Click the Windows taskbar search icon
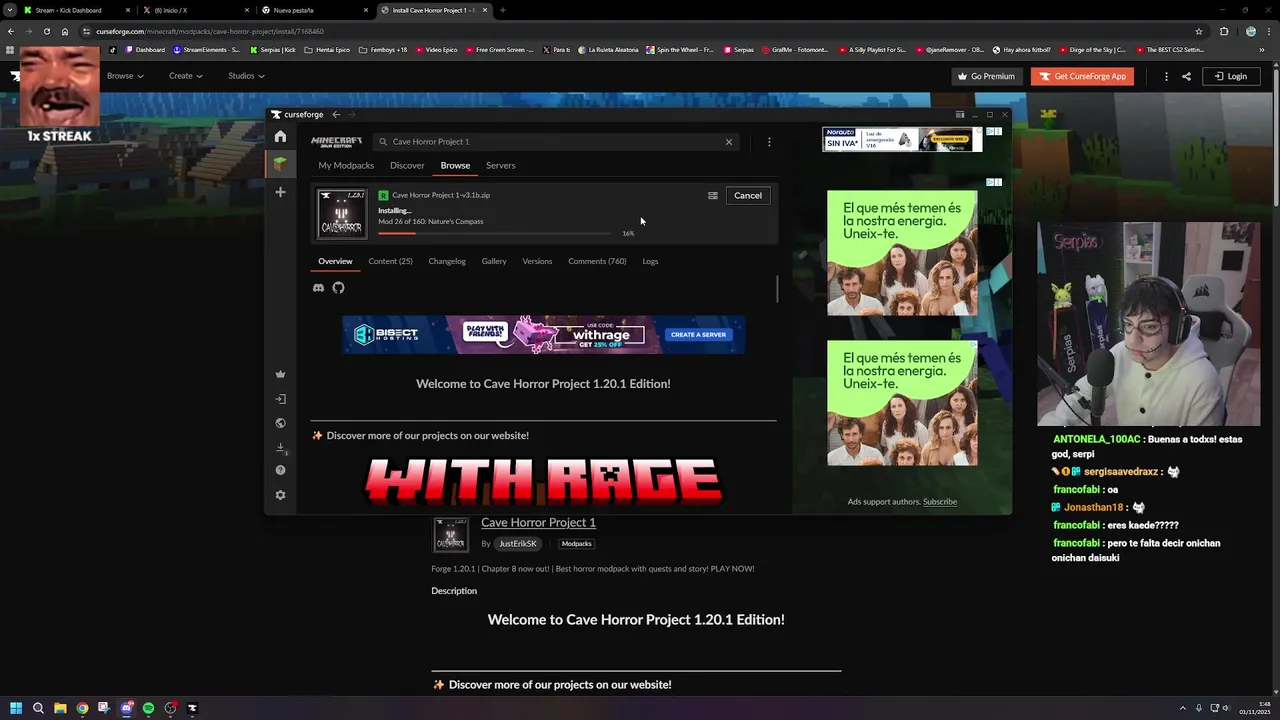1280x720 pixels. click(x=38, y=708)
